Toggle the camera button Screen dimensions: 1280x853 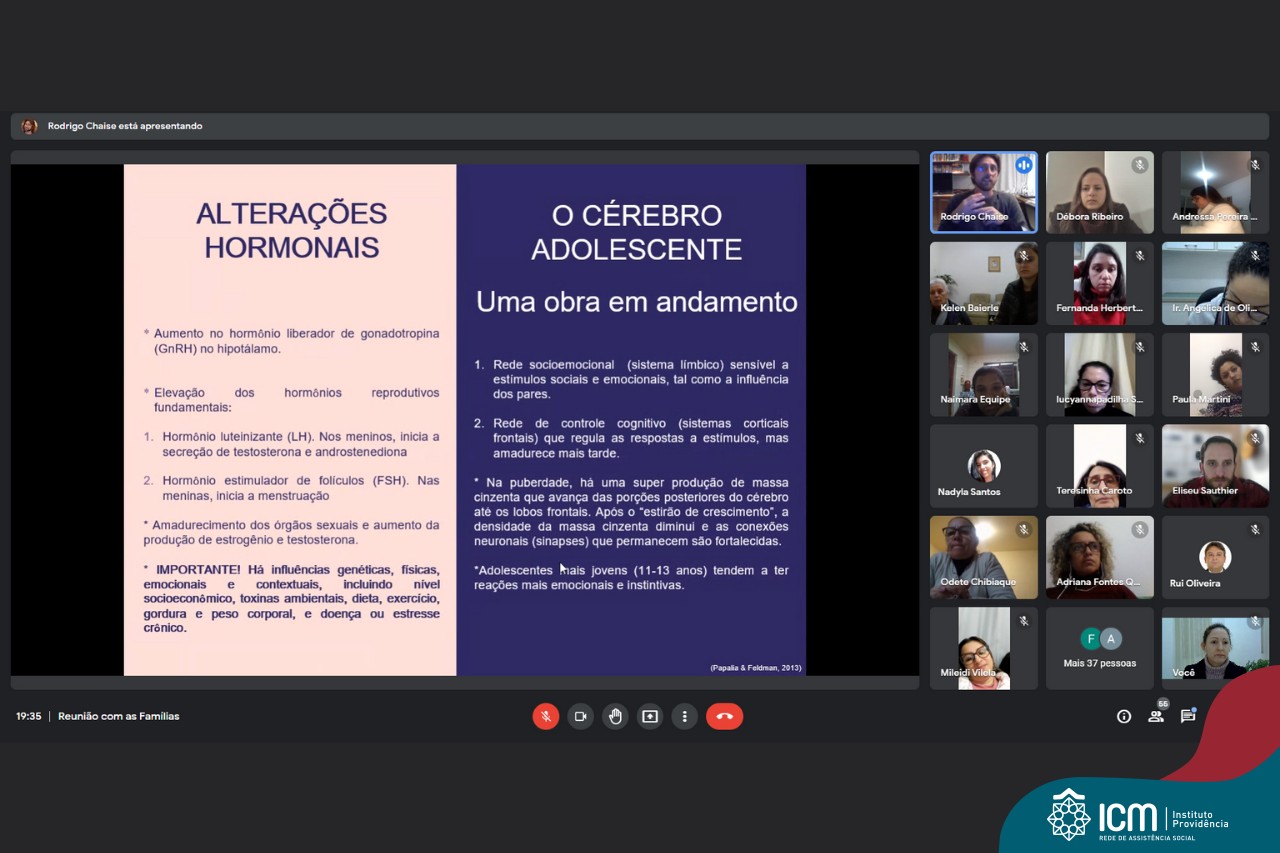click(580, 716)
